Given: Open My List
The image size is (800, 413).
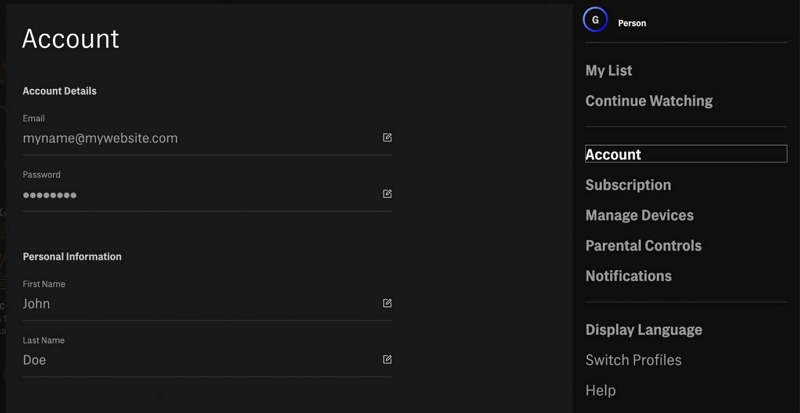Looking at the screenshot, I should coord(609,71).
